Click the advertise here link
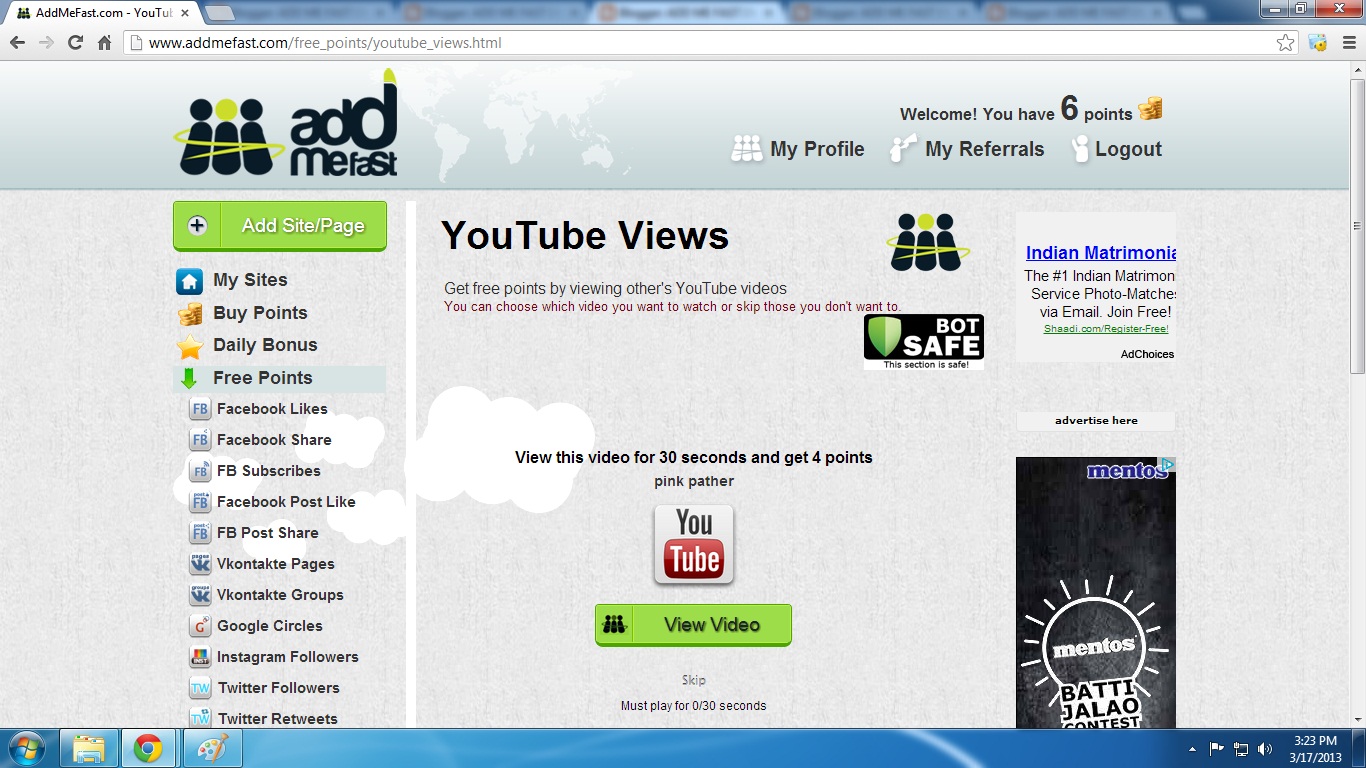Viewport: 1366px width, 768px height. pos(1096,421)
